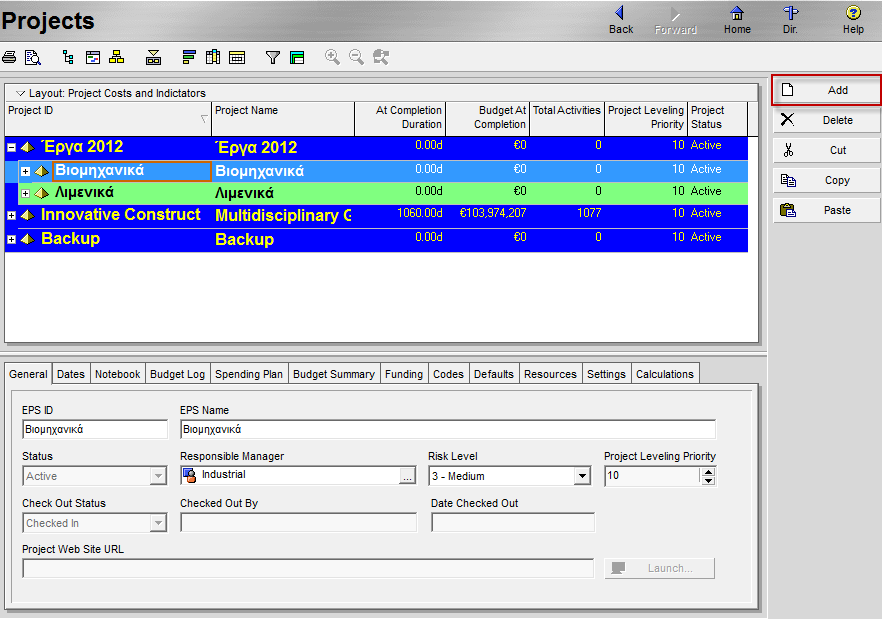The height and width of the screenshot is (619, 882).
Task: Increase Project Leveling Priority with up arrow
Action: point(709,472)
